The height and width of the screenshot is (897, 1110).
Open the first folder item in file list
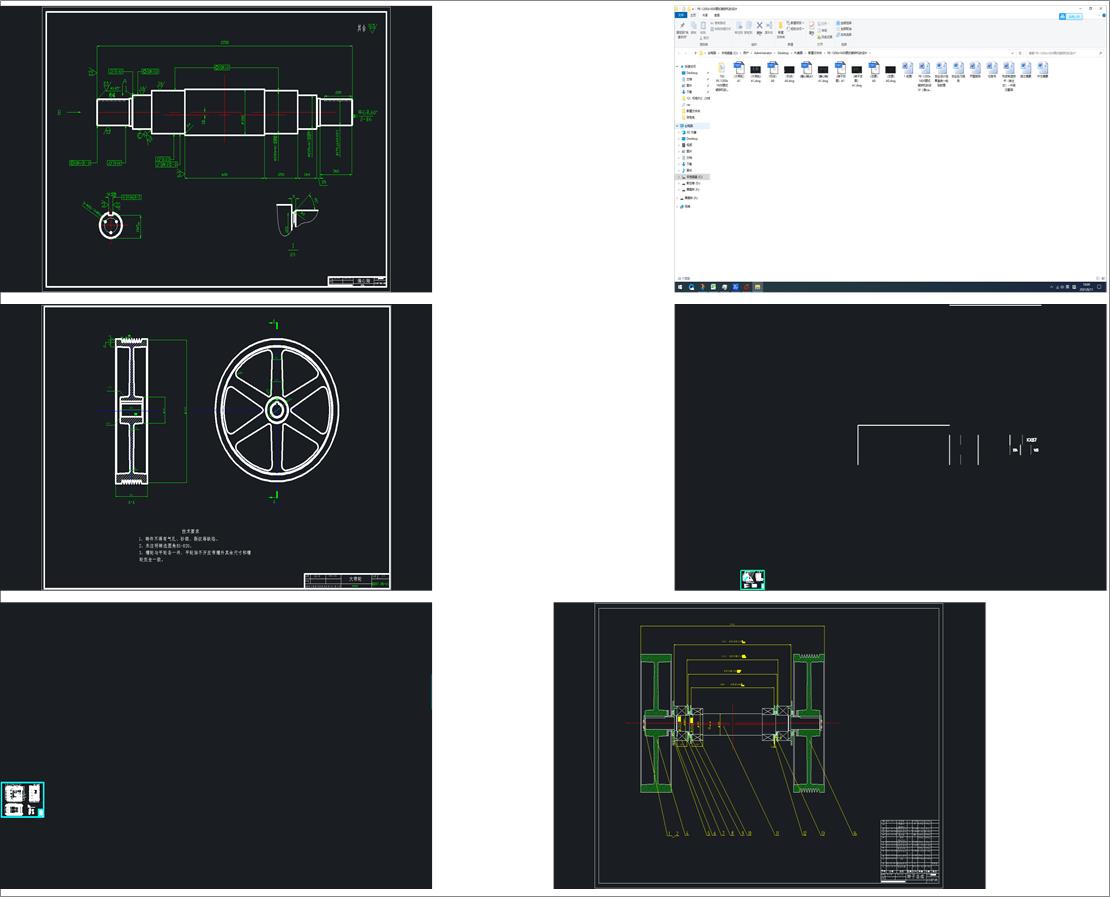pyautogui.click(x=721, y=77)
